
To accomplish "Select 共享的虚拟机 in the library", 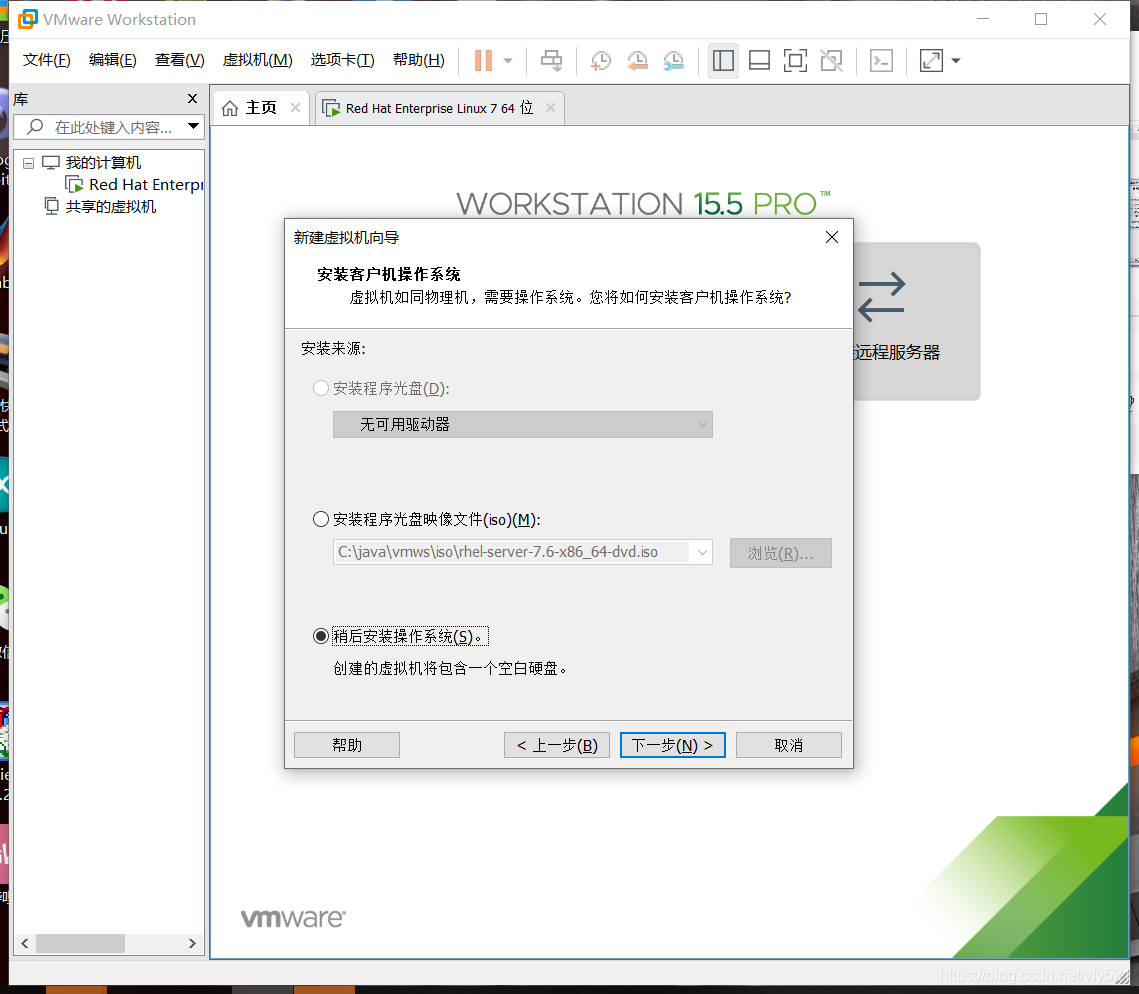I will (x=110, y=206).
